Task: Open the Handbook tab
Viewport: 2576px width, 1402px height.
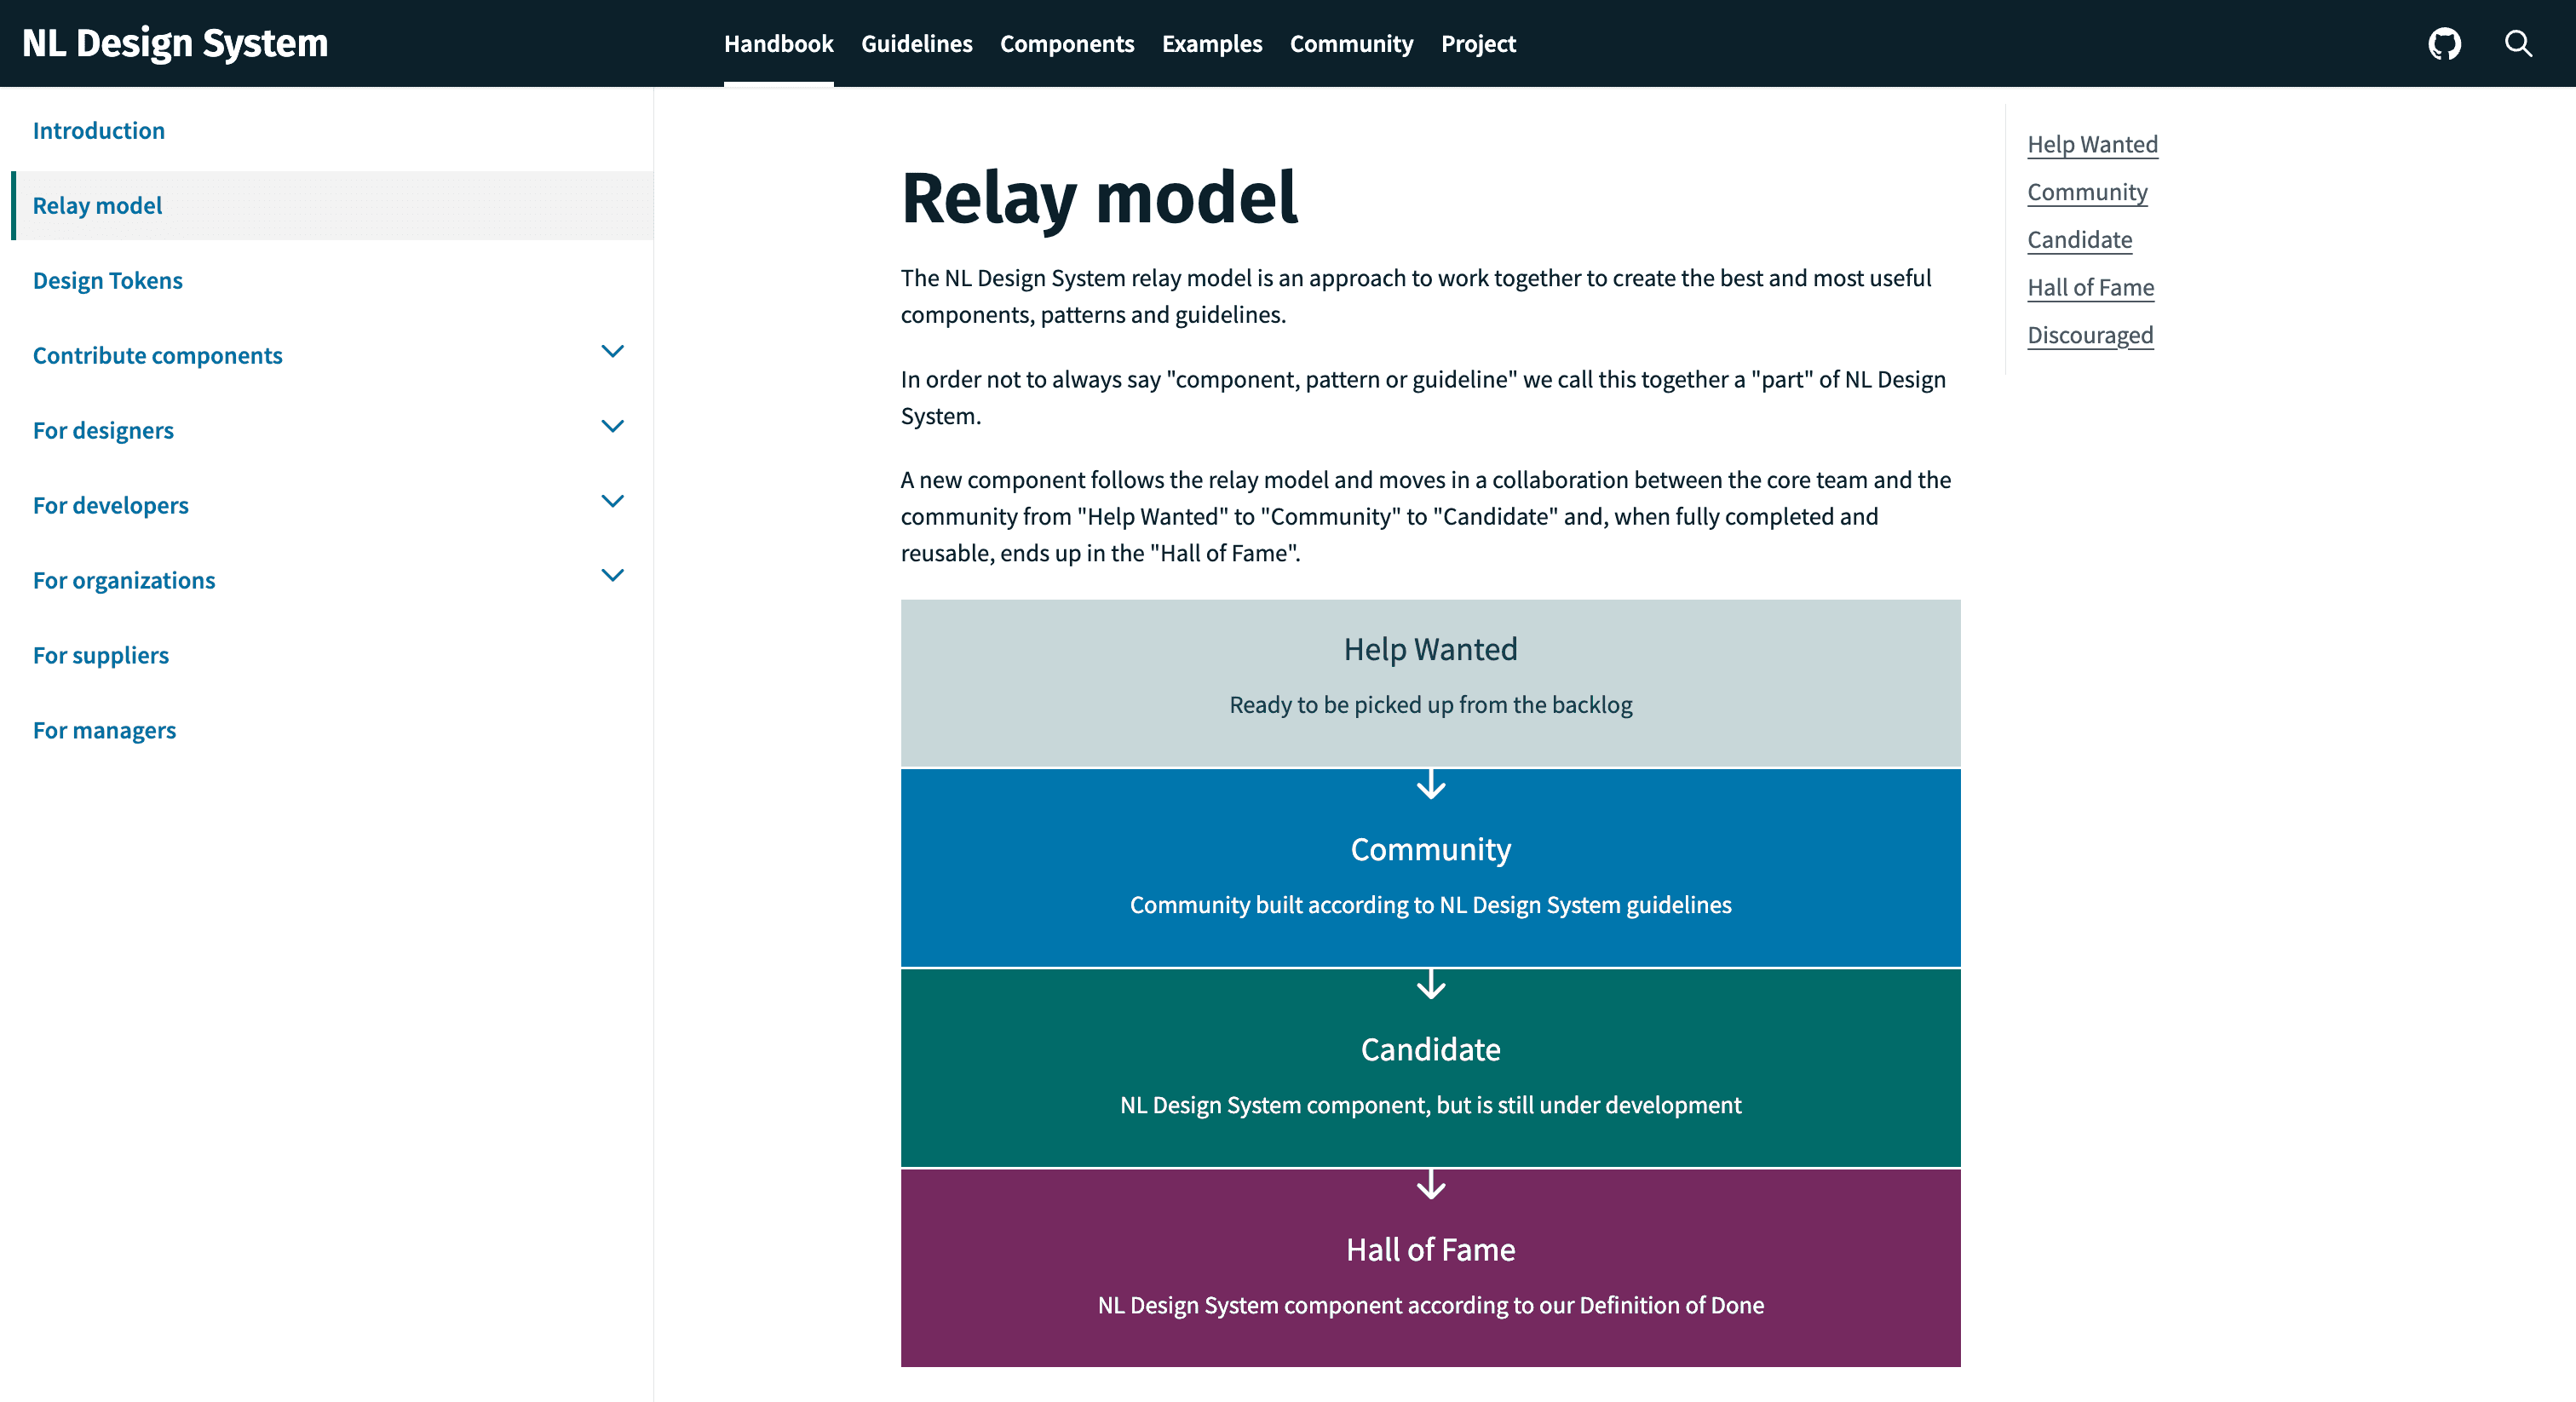Action: tap(778, 44)
